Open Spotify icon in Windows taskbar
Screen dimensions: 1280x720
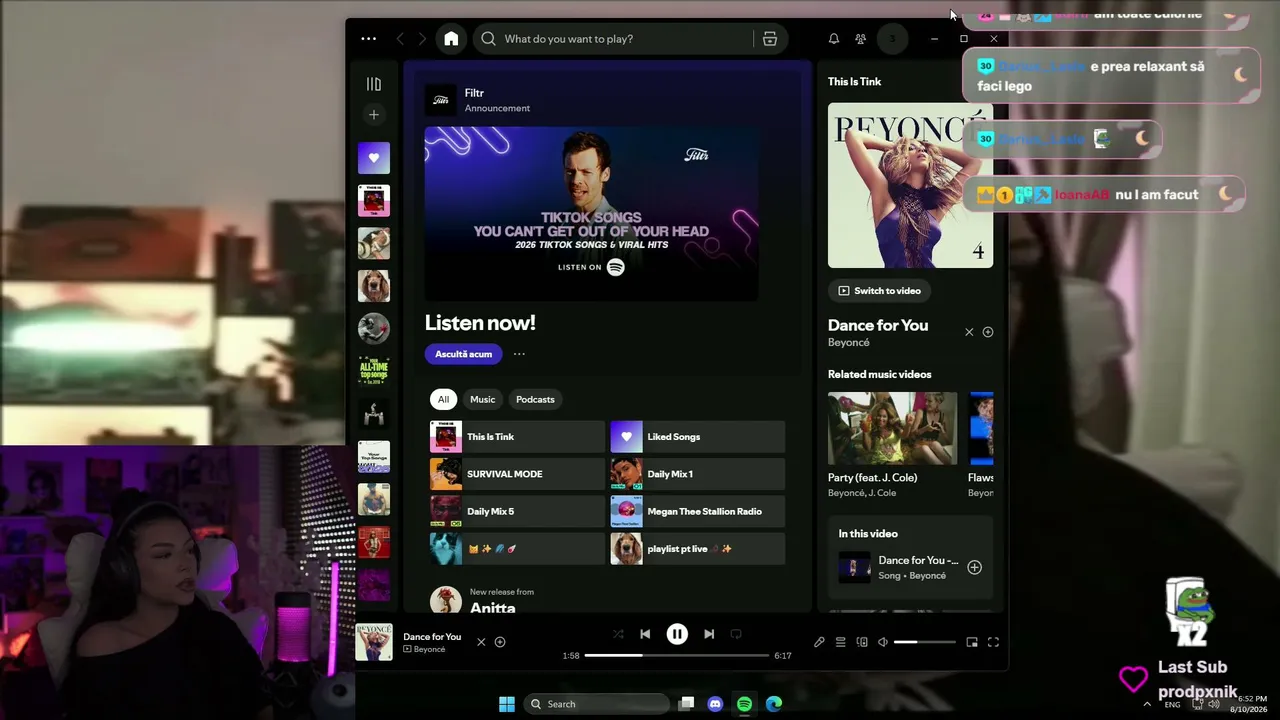click(x=744, y=704)
